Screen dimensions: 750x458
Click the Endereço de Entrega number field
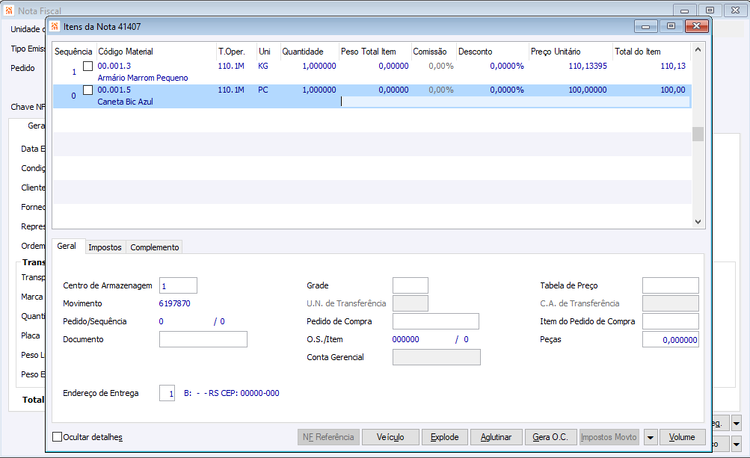[167, 393]
